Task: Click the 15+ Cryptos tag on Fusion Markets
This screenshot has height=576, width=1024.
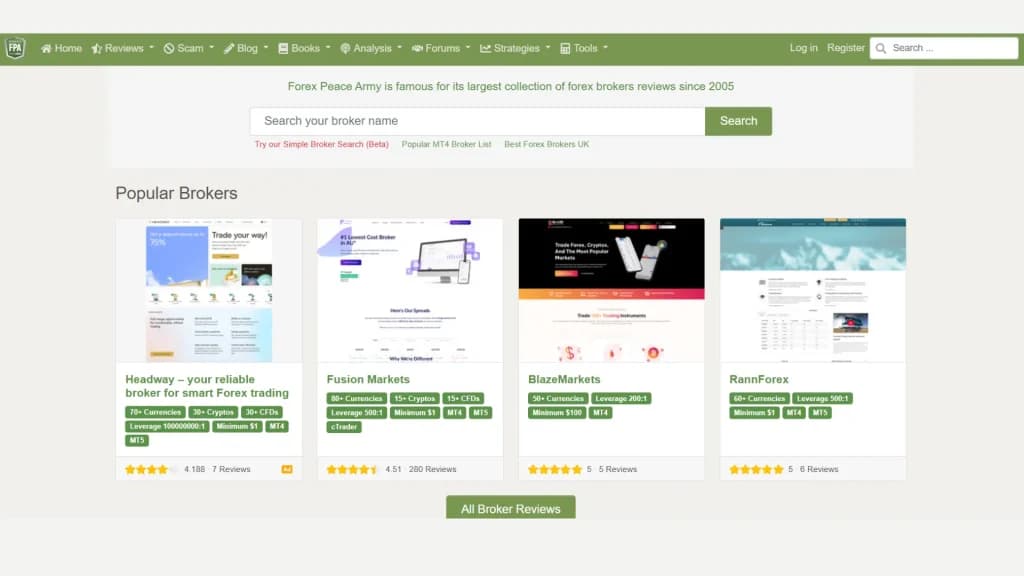Action: tap(415, 398)
